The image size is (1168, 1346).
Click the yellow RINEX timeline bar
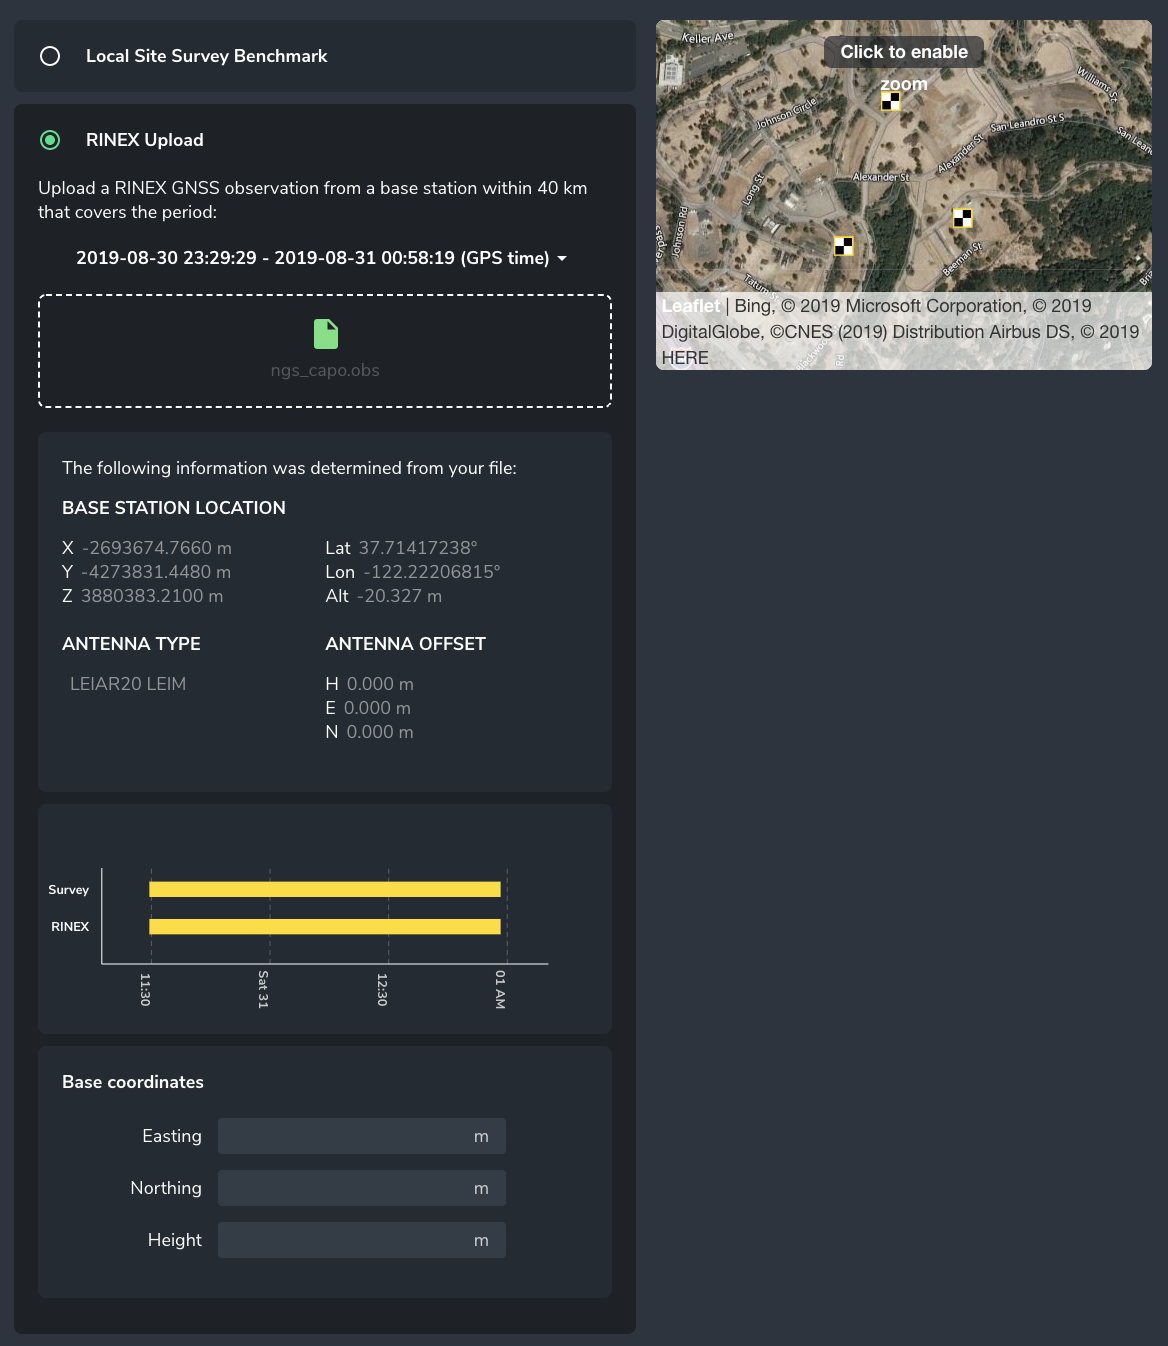click(325, 927)
